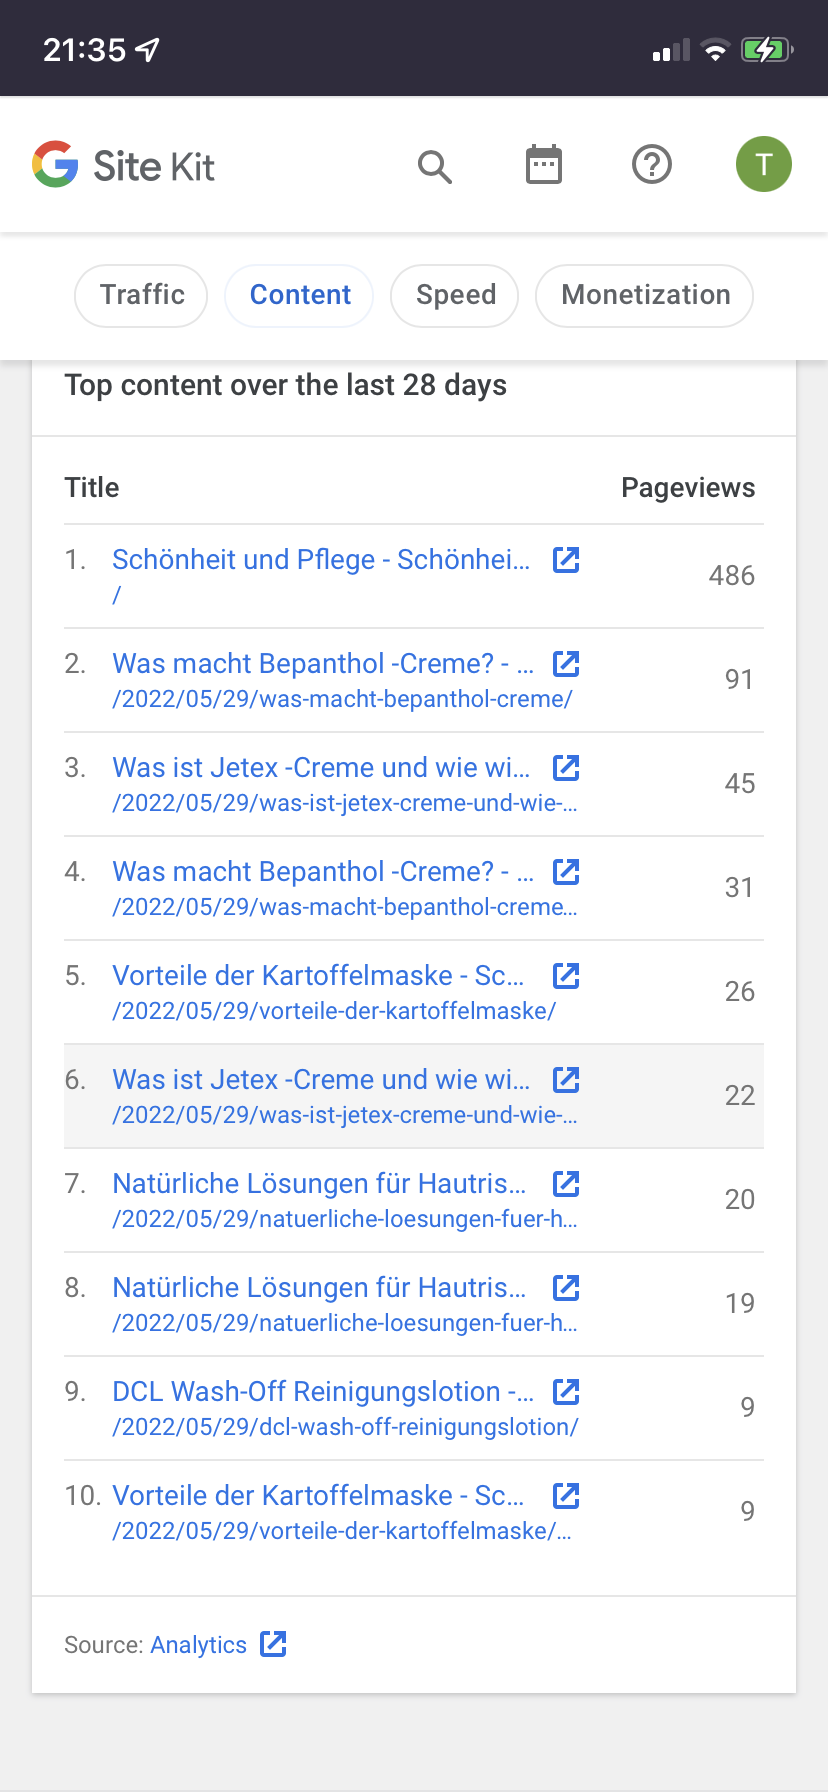Open row 2 Was macht Bepanthol-Creme link

coord(324,664)
